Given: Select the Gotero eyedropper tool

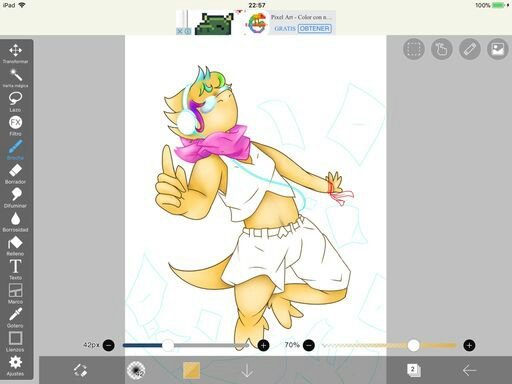Looking at the screenshot, I should click(x=15, y=317).
